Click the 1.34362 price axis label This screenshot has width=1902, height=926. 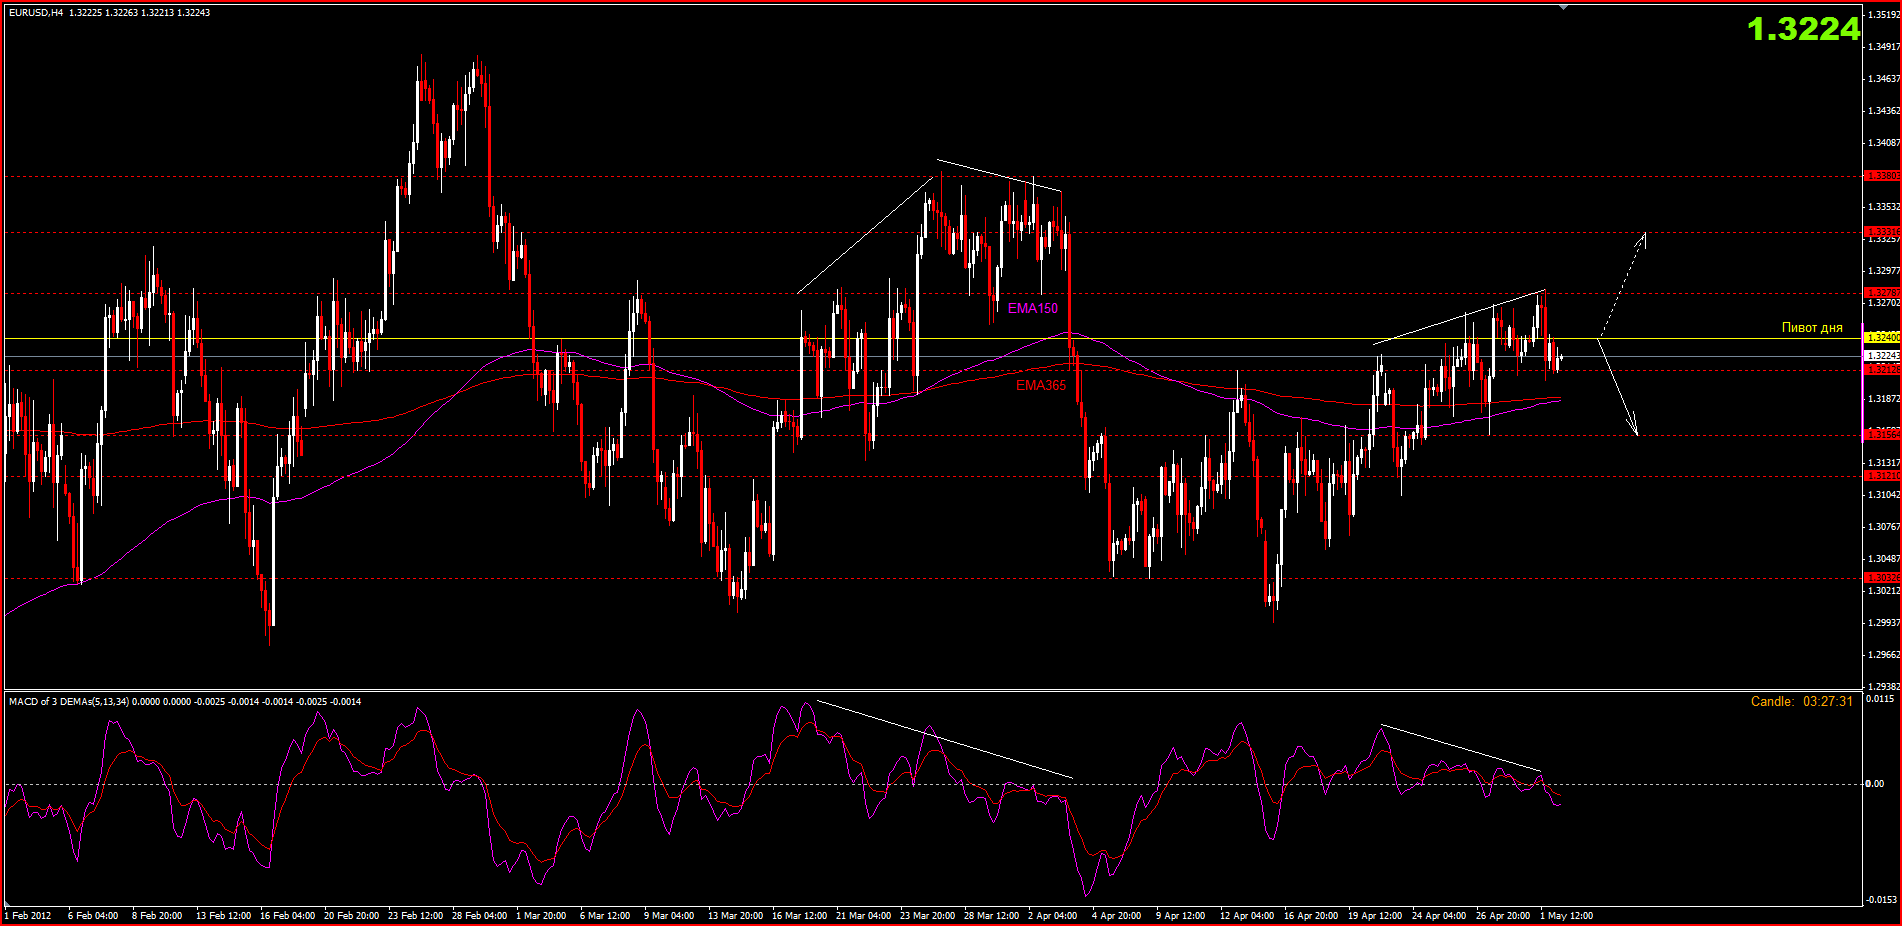[x=1884, y=110]
